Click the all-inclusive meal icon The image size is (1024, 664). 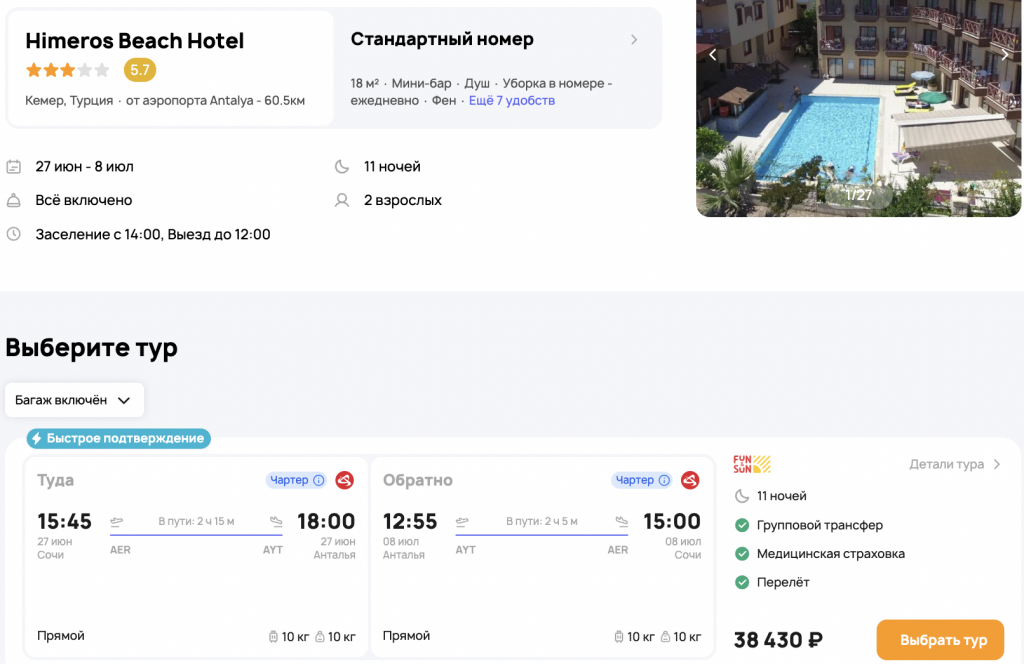14,200
